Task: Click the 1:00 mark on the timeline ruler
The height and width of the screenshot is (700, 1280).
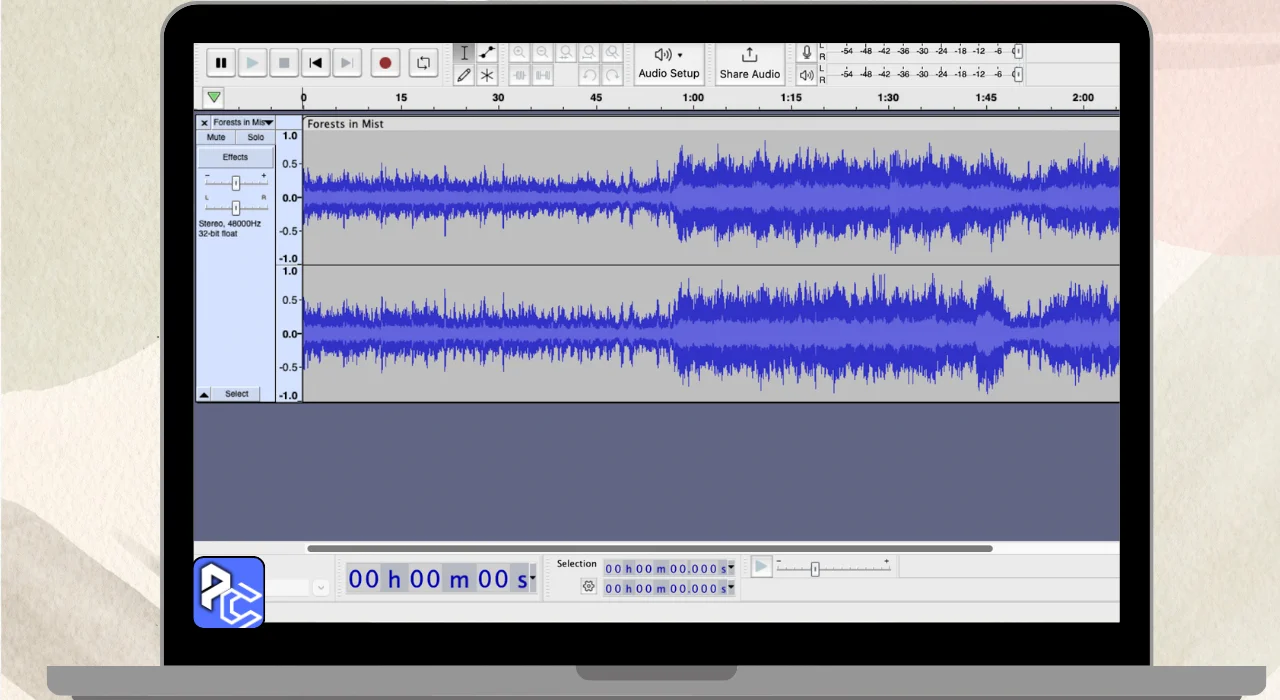Action: click(693, 99)
